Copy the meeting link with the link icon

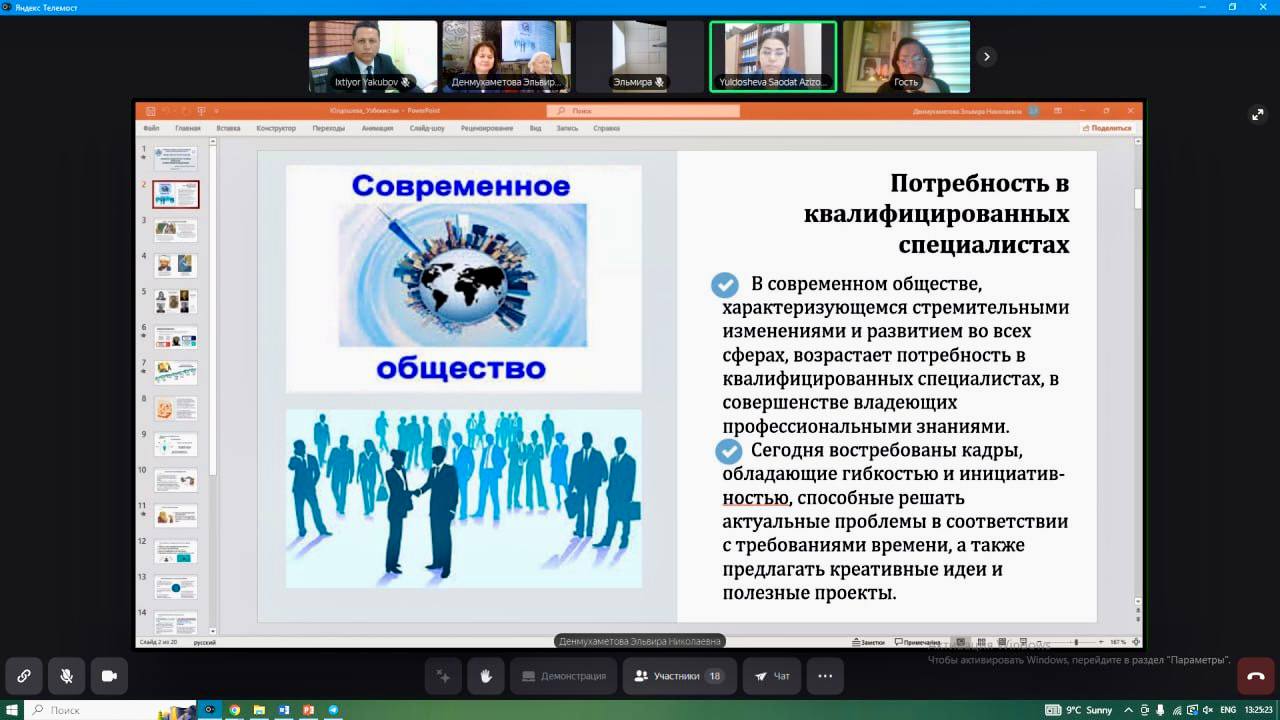point(24,676)
